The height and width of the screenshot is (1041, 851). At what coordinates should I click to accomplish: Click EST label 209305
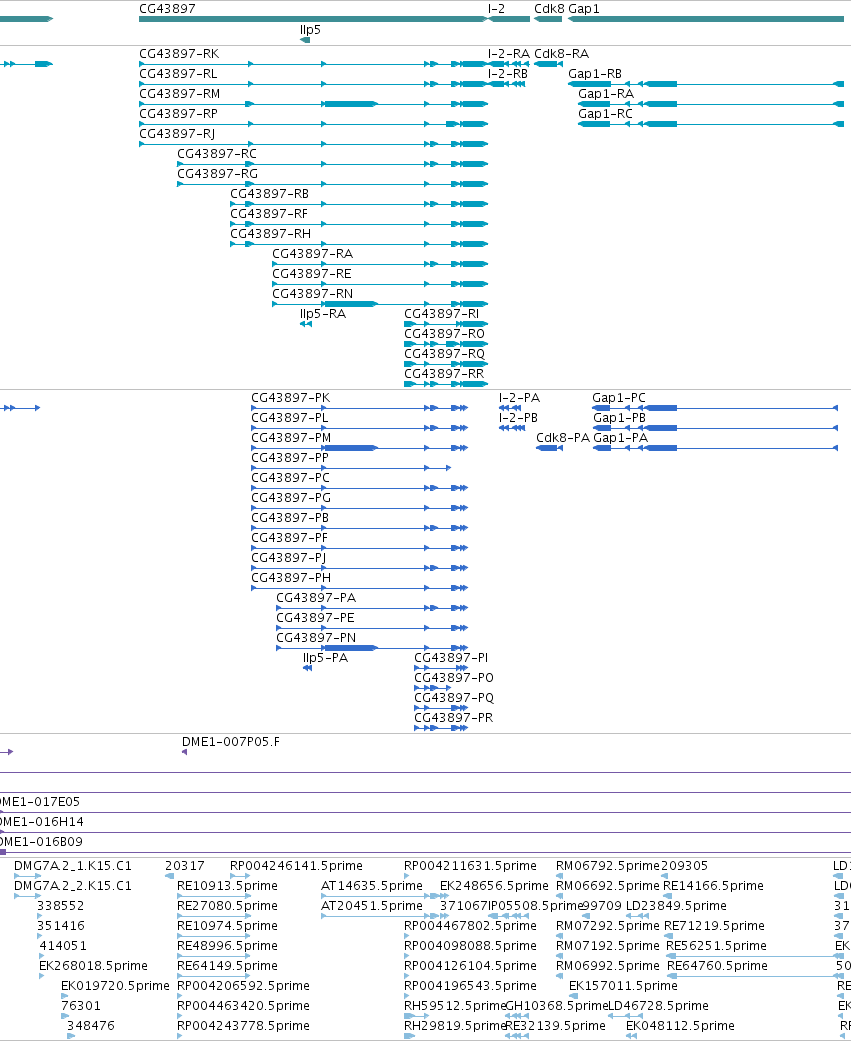point(684,866)
